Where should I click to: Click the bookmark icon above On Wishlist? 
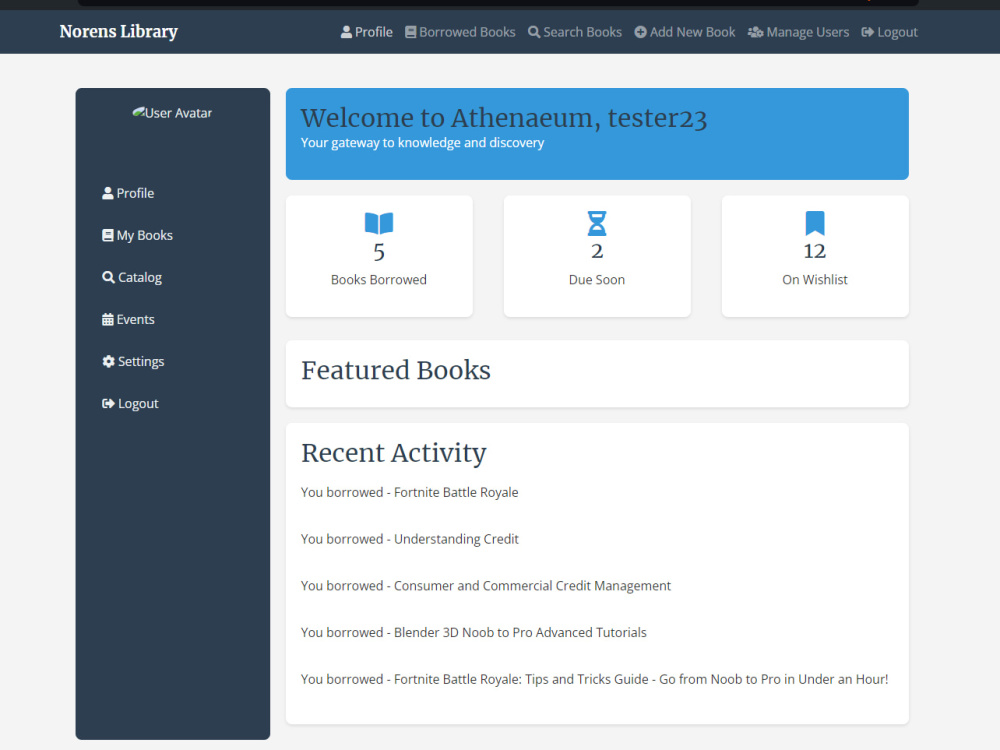click(x=814, y=223)
